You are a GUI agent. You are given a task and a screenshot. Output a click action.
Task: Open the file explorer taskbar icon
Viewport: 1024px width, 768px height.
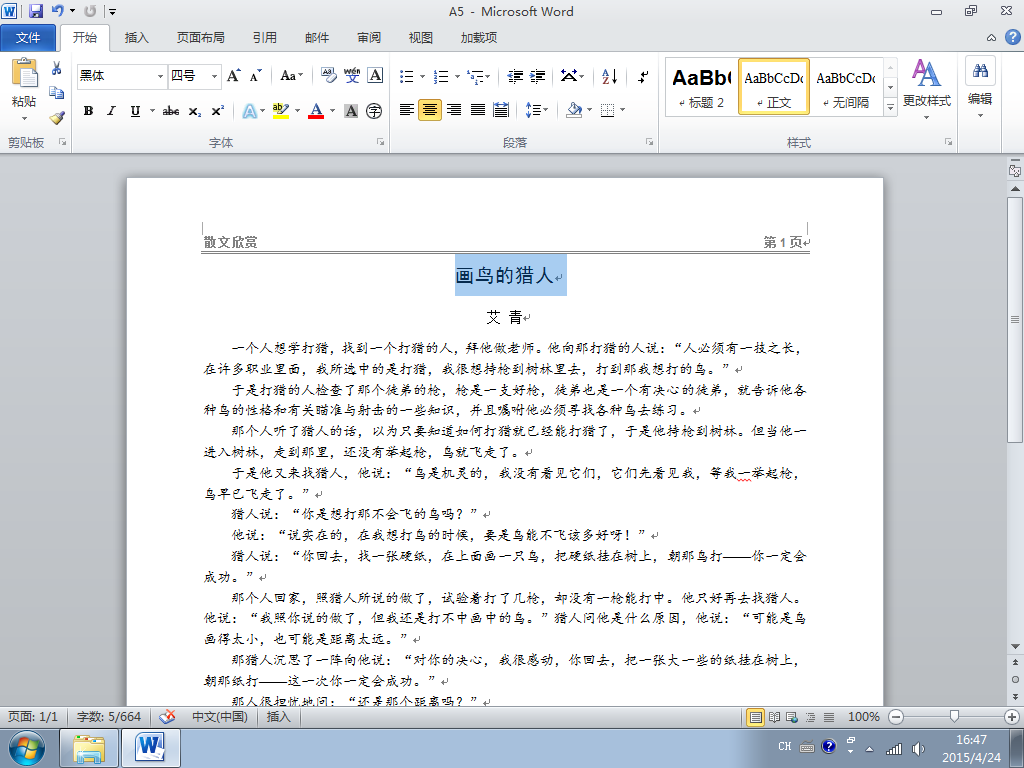point(89,748)
